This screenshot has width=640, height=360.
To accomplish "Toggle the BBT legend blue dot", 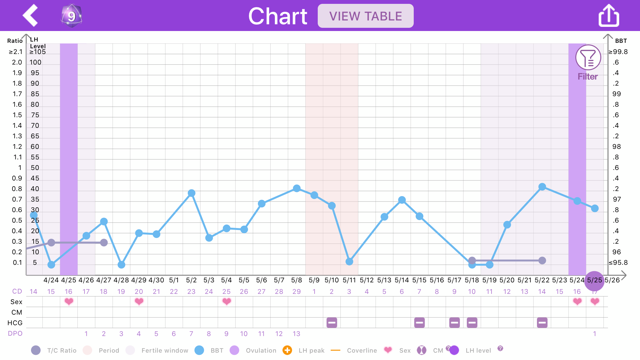I will pos(199,350).
